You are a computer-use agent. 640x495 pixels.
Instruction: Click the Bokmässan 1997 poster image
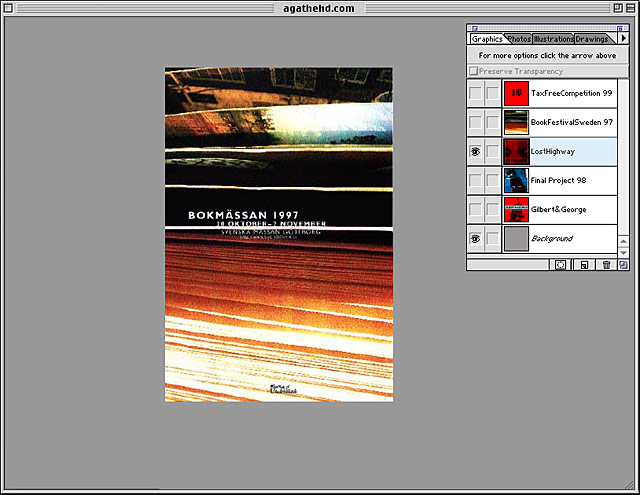279,235
